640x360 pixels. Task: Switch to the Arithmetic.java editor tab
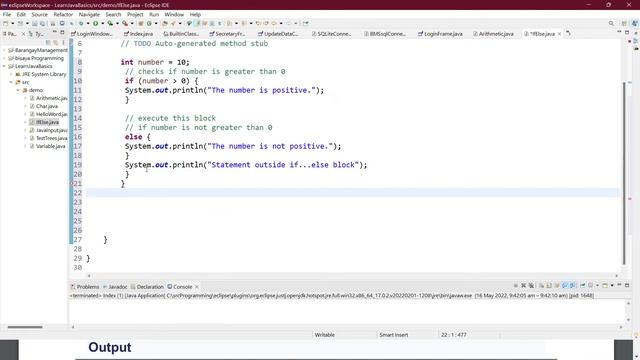click(x=493, y=34)
